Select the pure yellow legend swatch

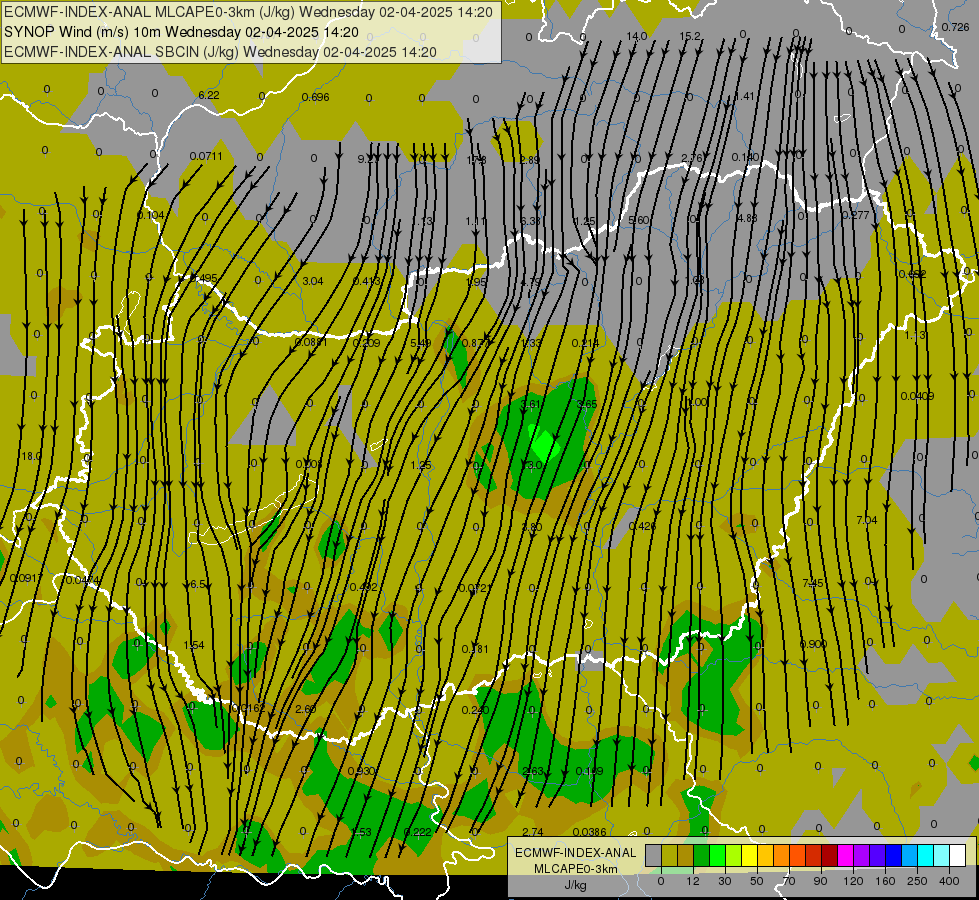749,855
